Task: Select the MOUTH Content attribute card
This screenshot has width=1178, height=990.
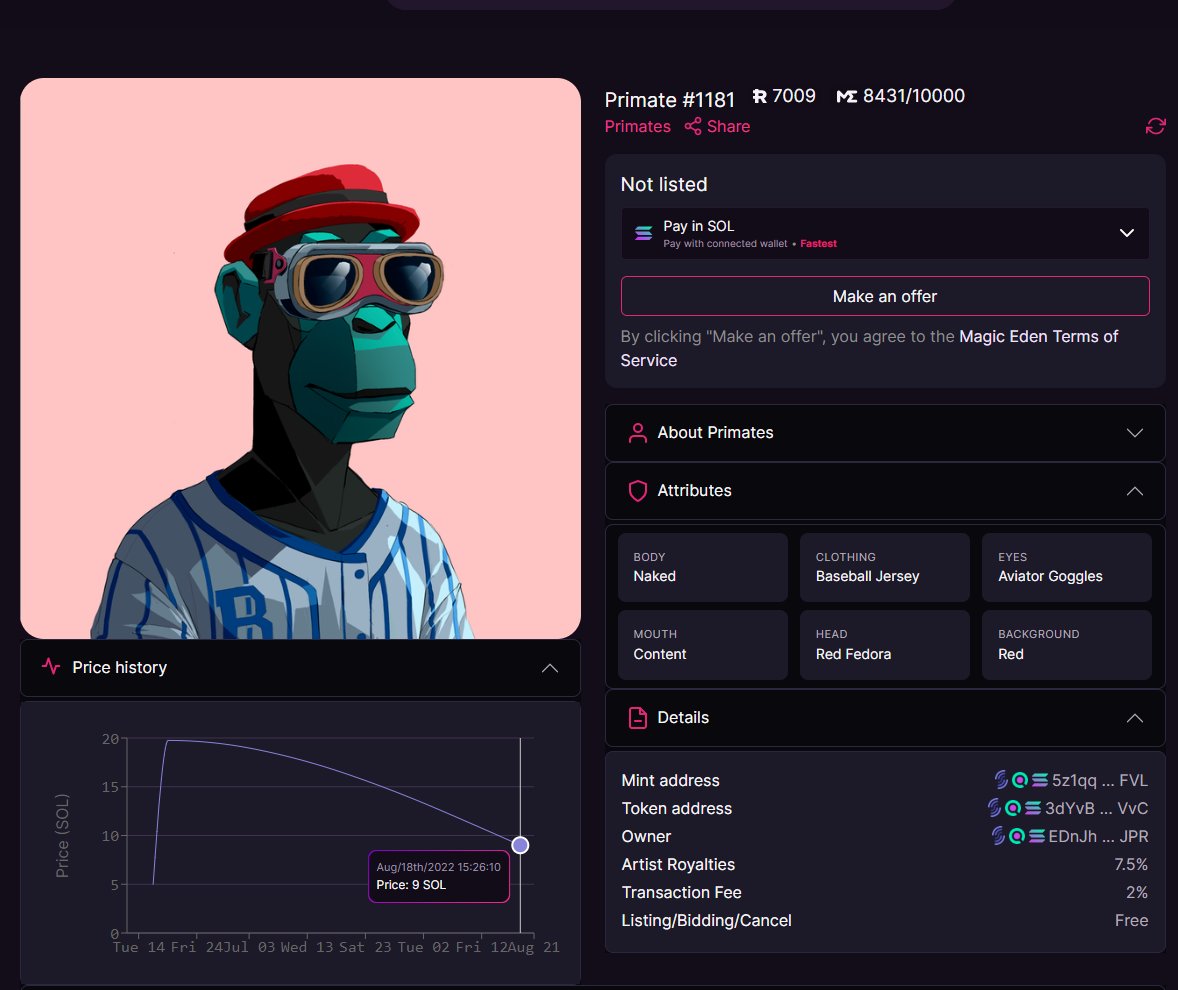Action: click(702, 645)
